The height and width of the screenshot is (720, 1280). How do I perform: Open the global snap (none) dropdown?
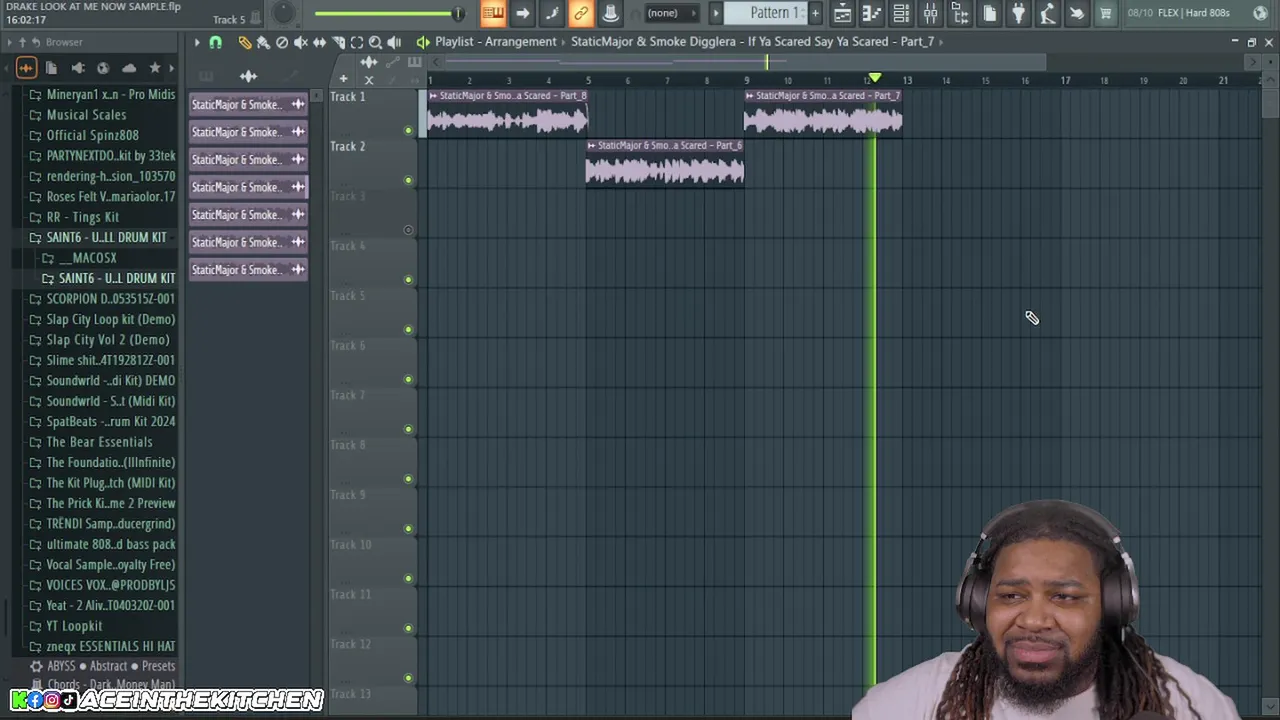(x=670, y=13)
